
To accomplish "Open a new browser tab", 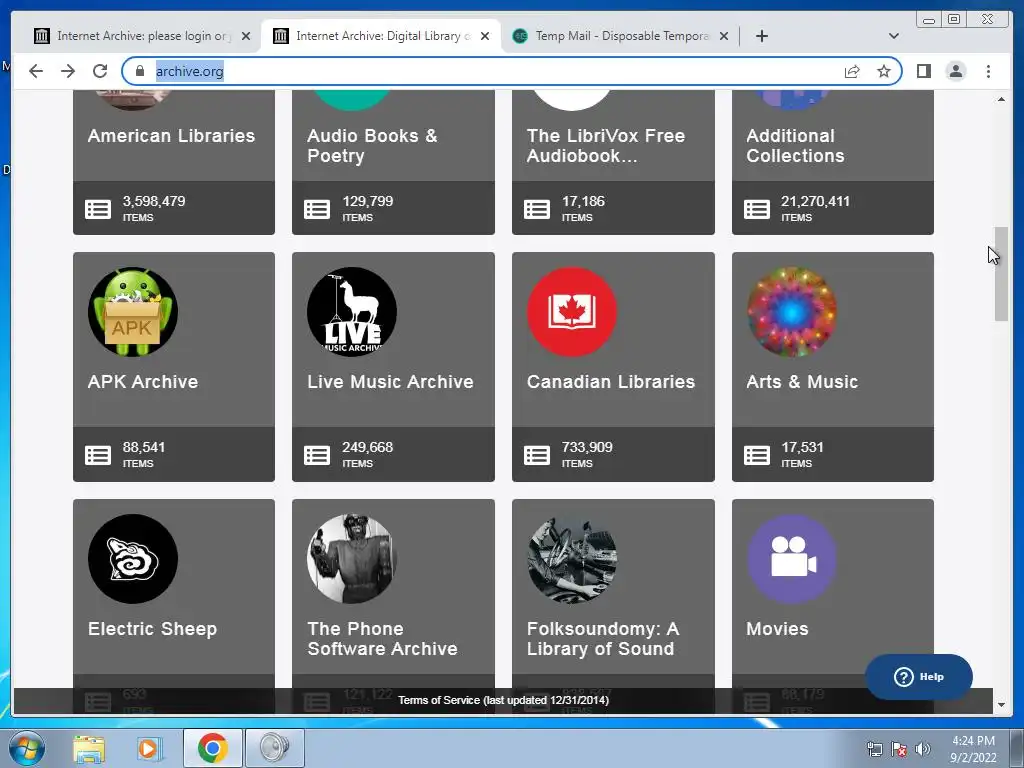I will [x=761, y=36].
